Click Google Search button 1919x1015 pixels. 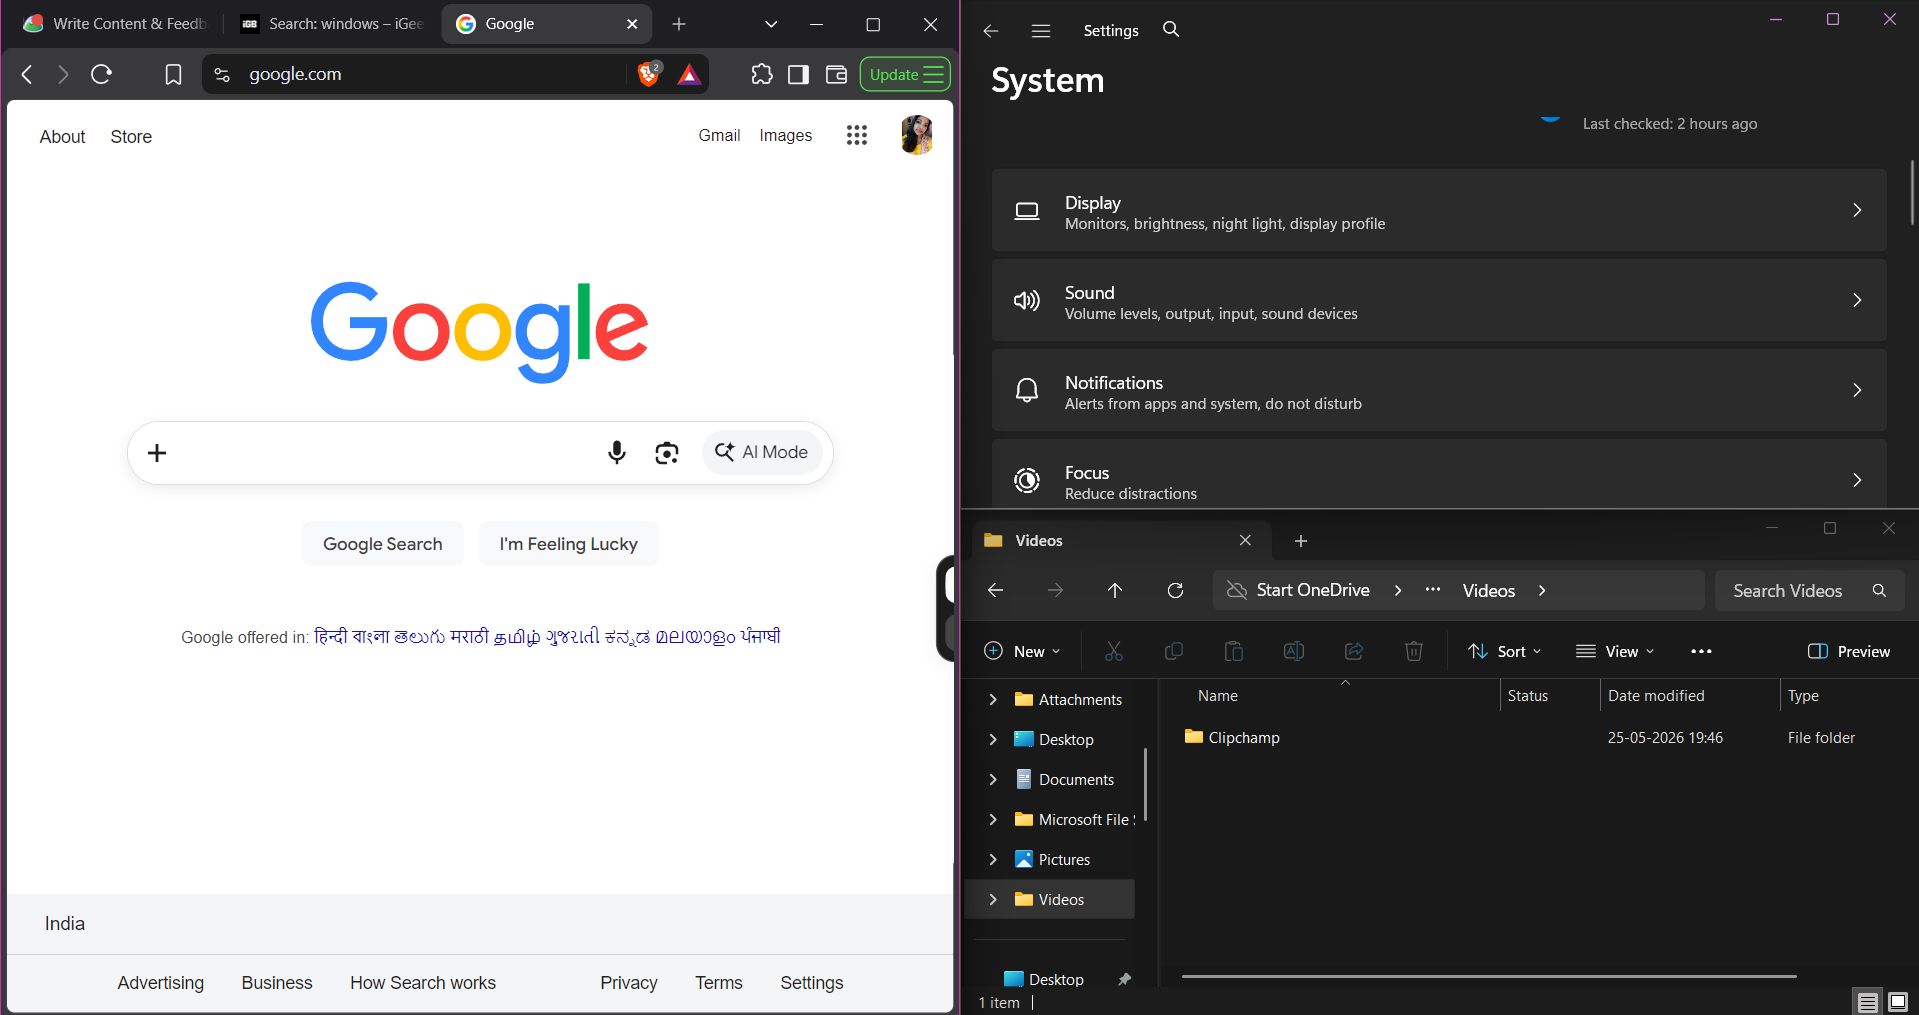pos(382,544)
